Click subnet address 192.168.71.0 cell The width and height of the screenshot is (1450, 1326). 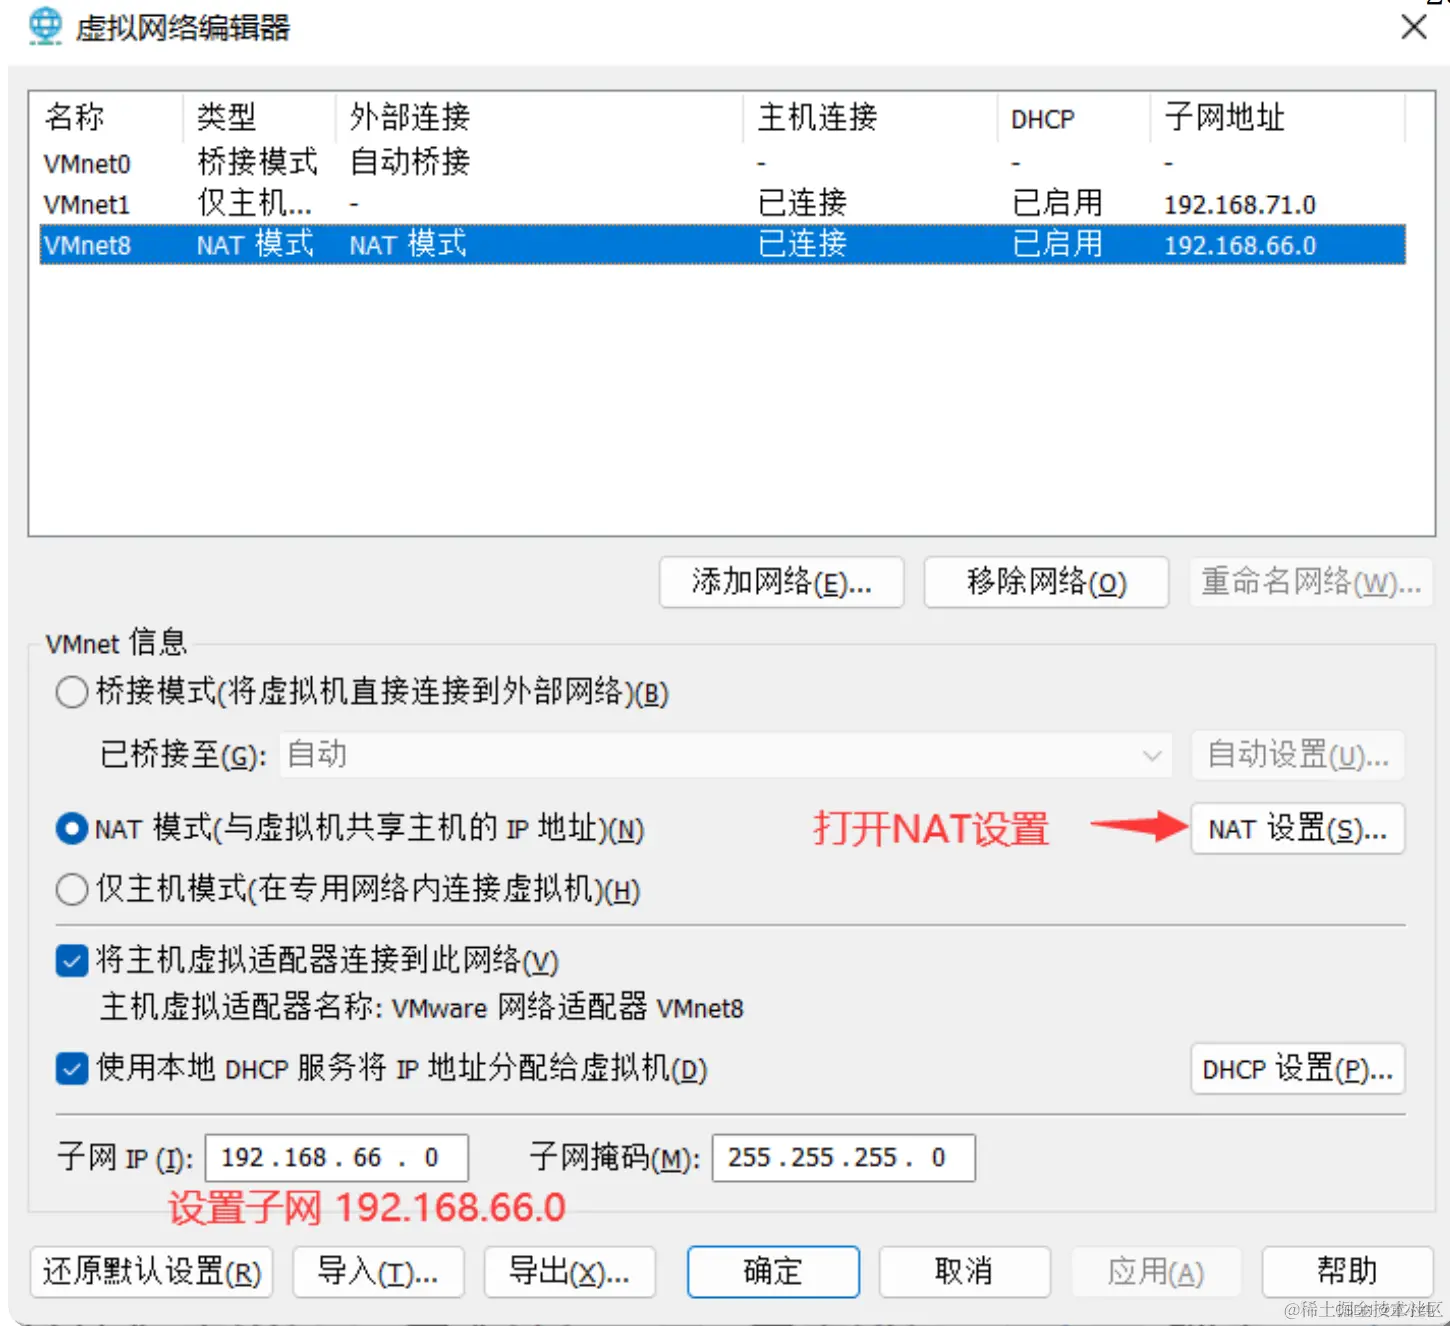[x=1240, y=205]
